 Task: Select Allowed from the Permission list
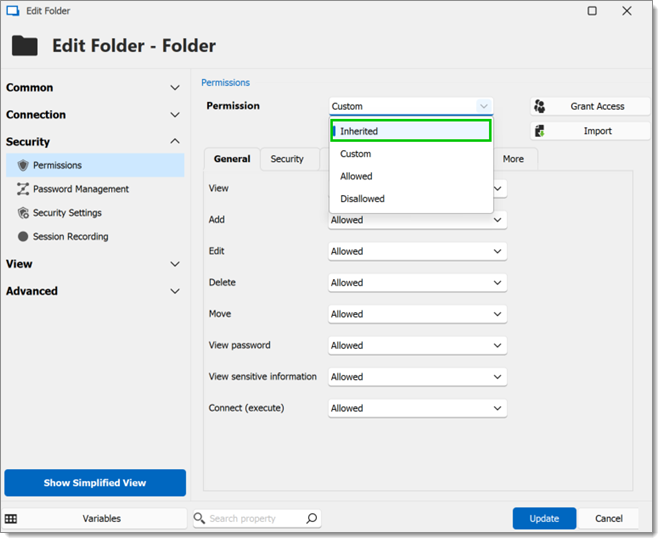(411, 176)
